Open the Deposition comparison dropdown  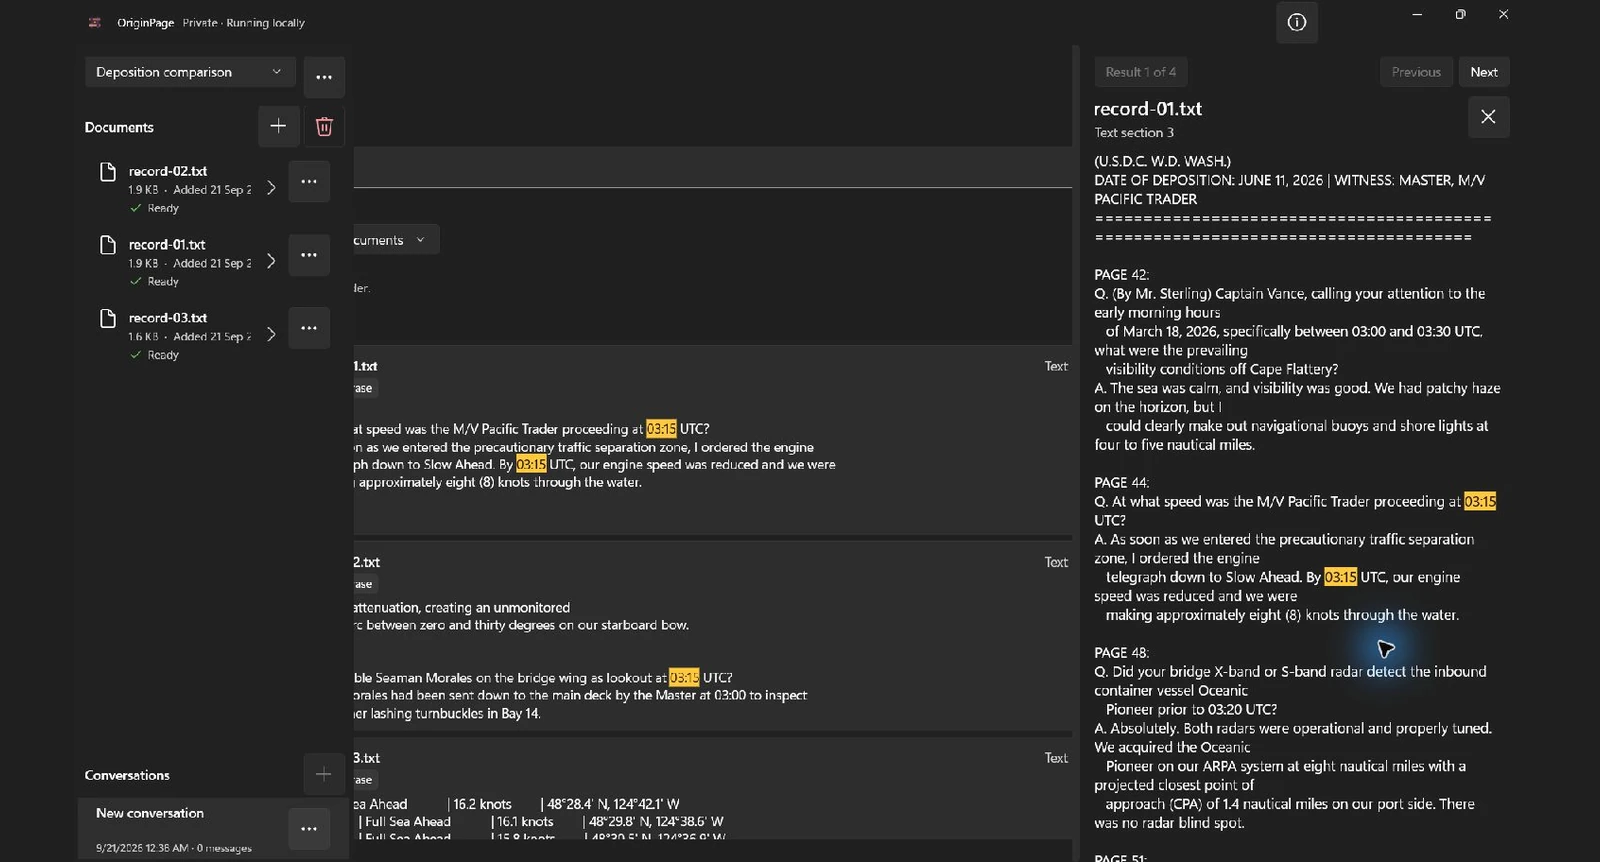(x=190, y=72)
